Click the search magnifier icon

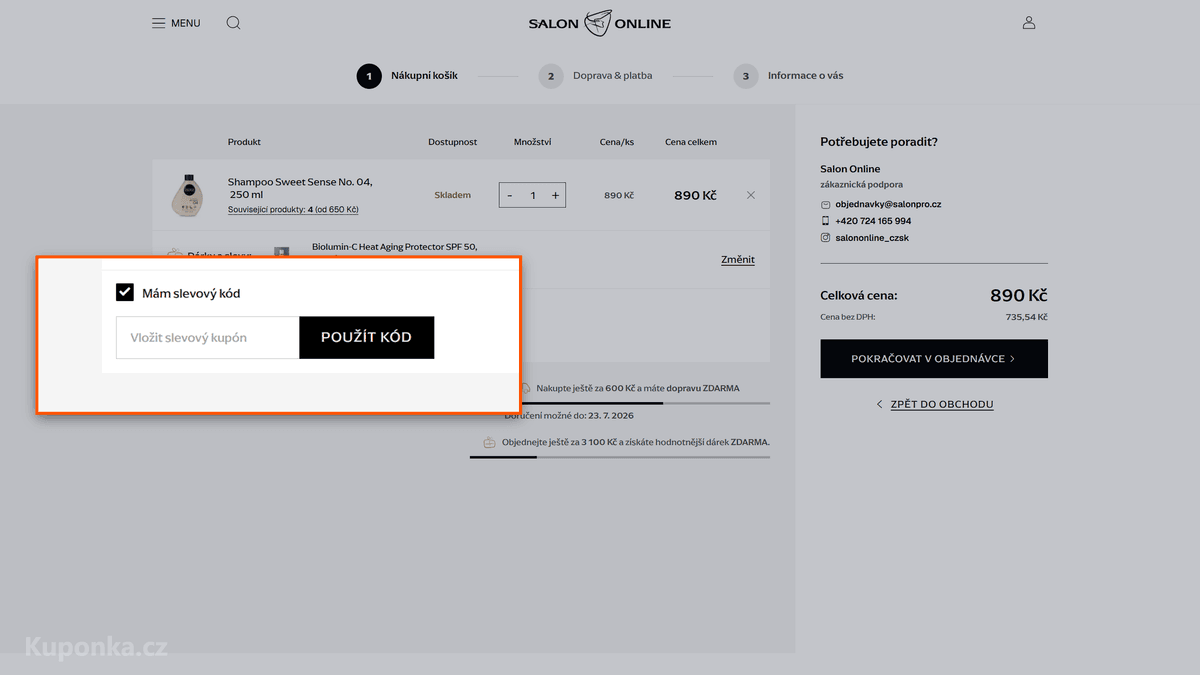pos(233,23)
